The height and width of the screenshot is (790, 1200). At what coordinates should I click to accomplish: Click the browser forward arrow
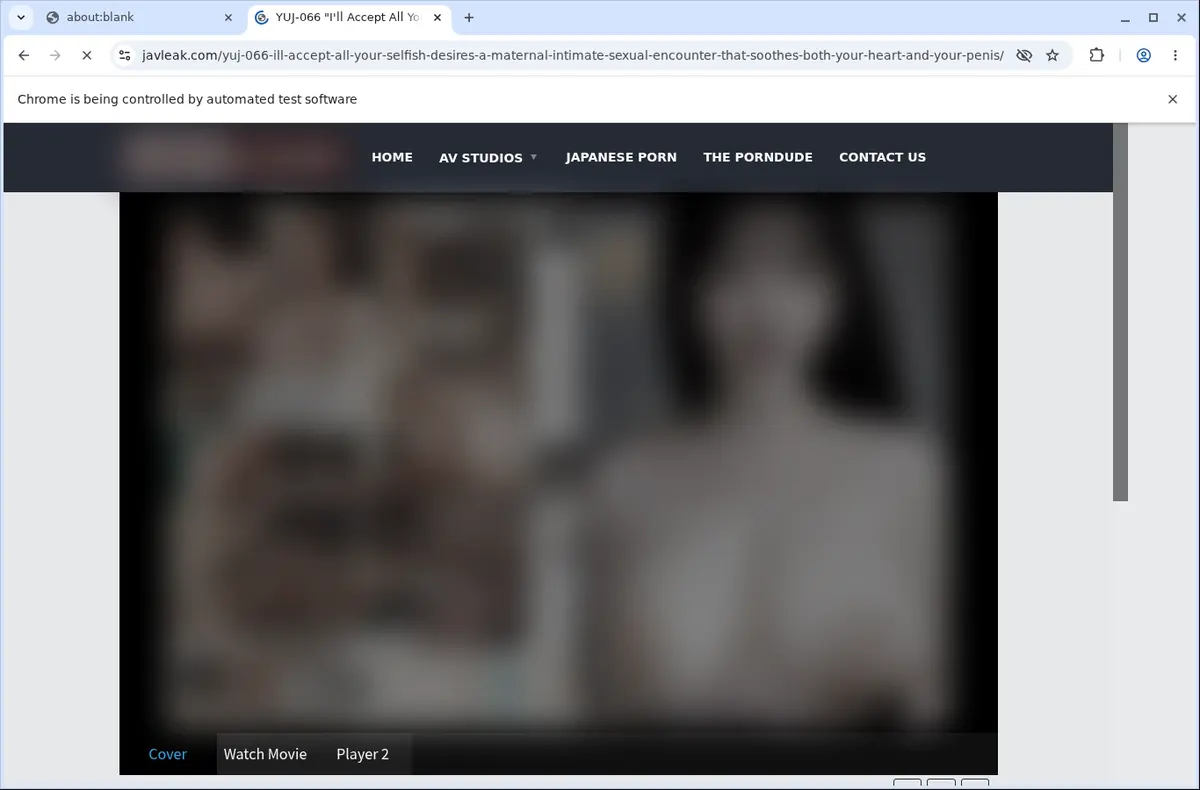coord(55,56)
